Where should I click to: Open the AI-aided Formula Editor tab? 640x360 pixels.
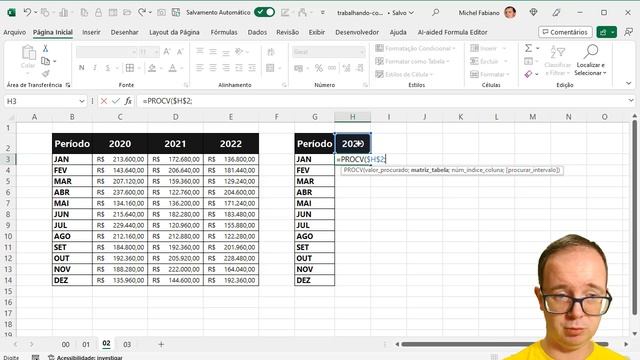(x=452, y=32)
